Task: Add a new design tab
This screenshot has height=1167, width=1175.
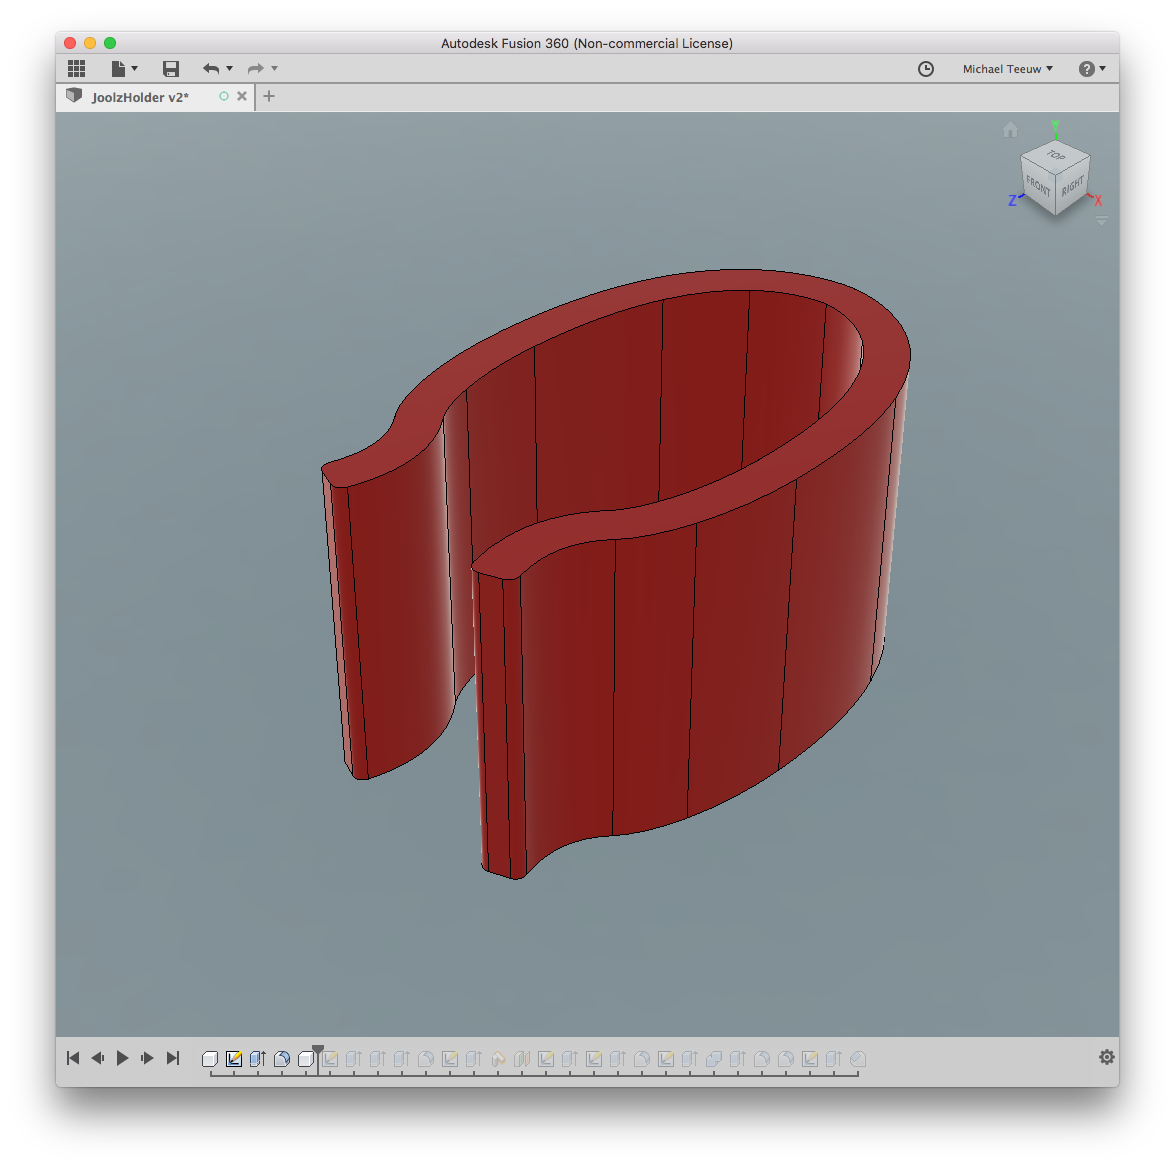Action: click(x=269, y=96)
